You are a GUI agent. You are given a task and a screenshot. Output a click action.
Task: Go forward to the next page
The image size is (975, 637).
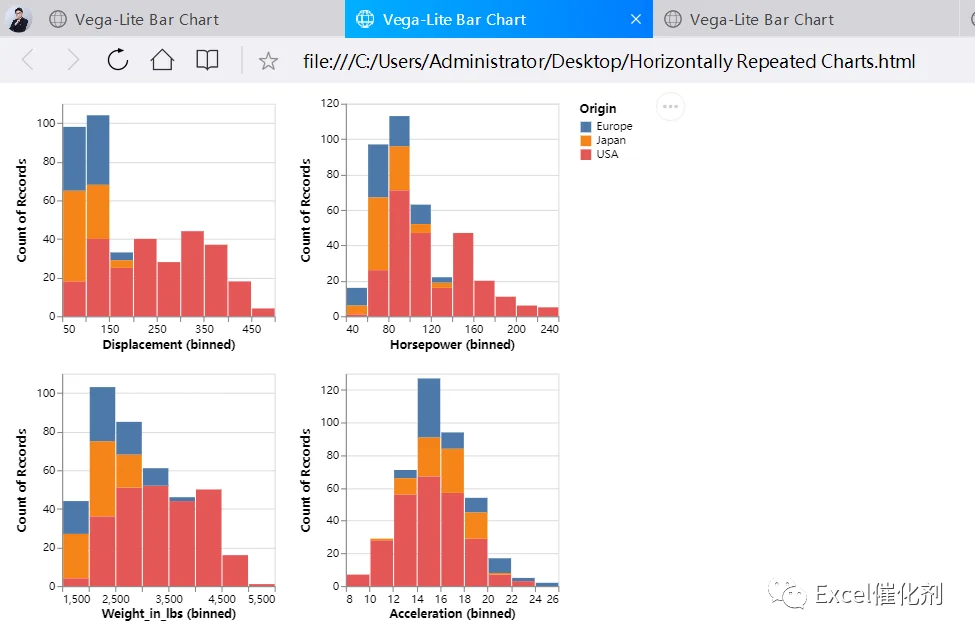[x=73, y=60]
